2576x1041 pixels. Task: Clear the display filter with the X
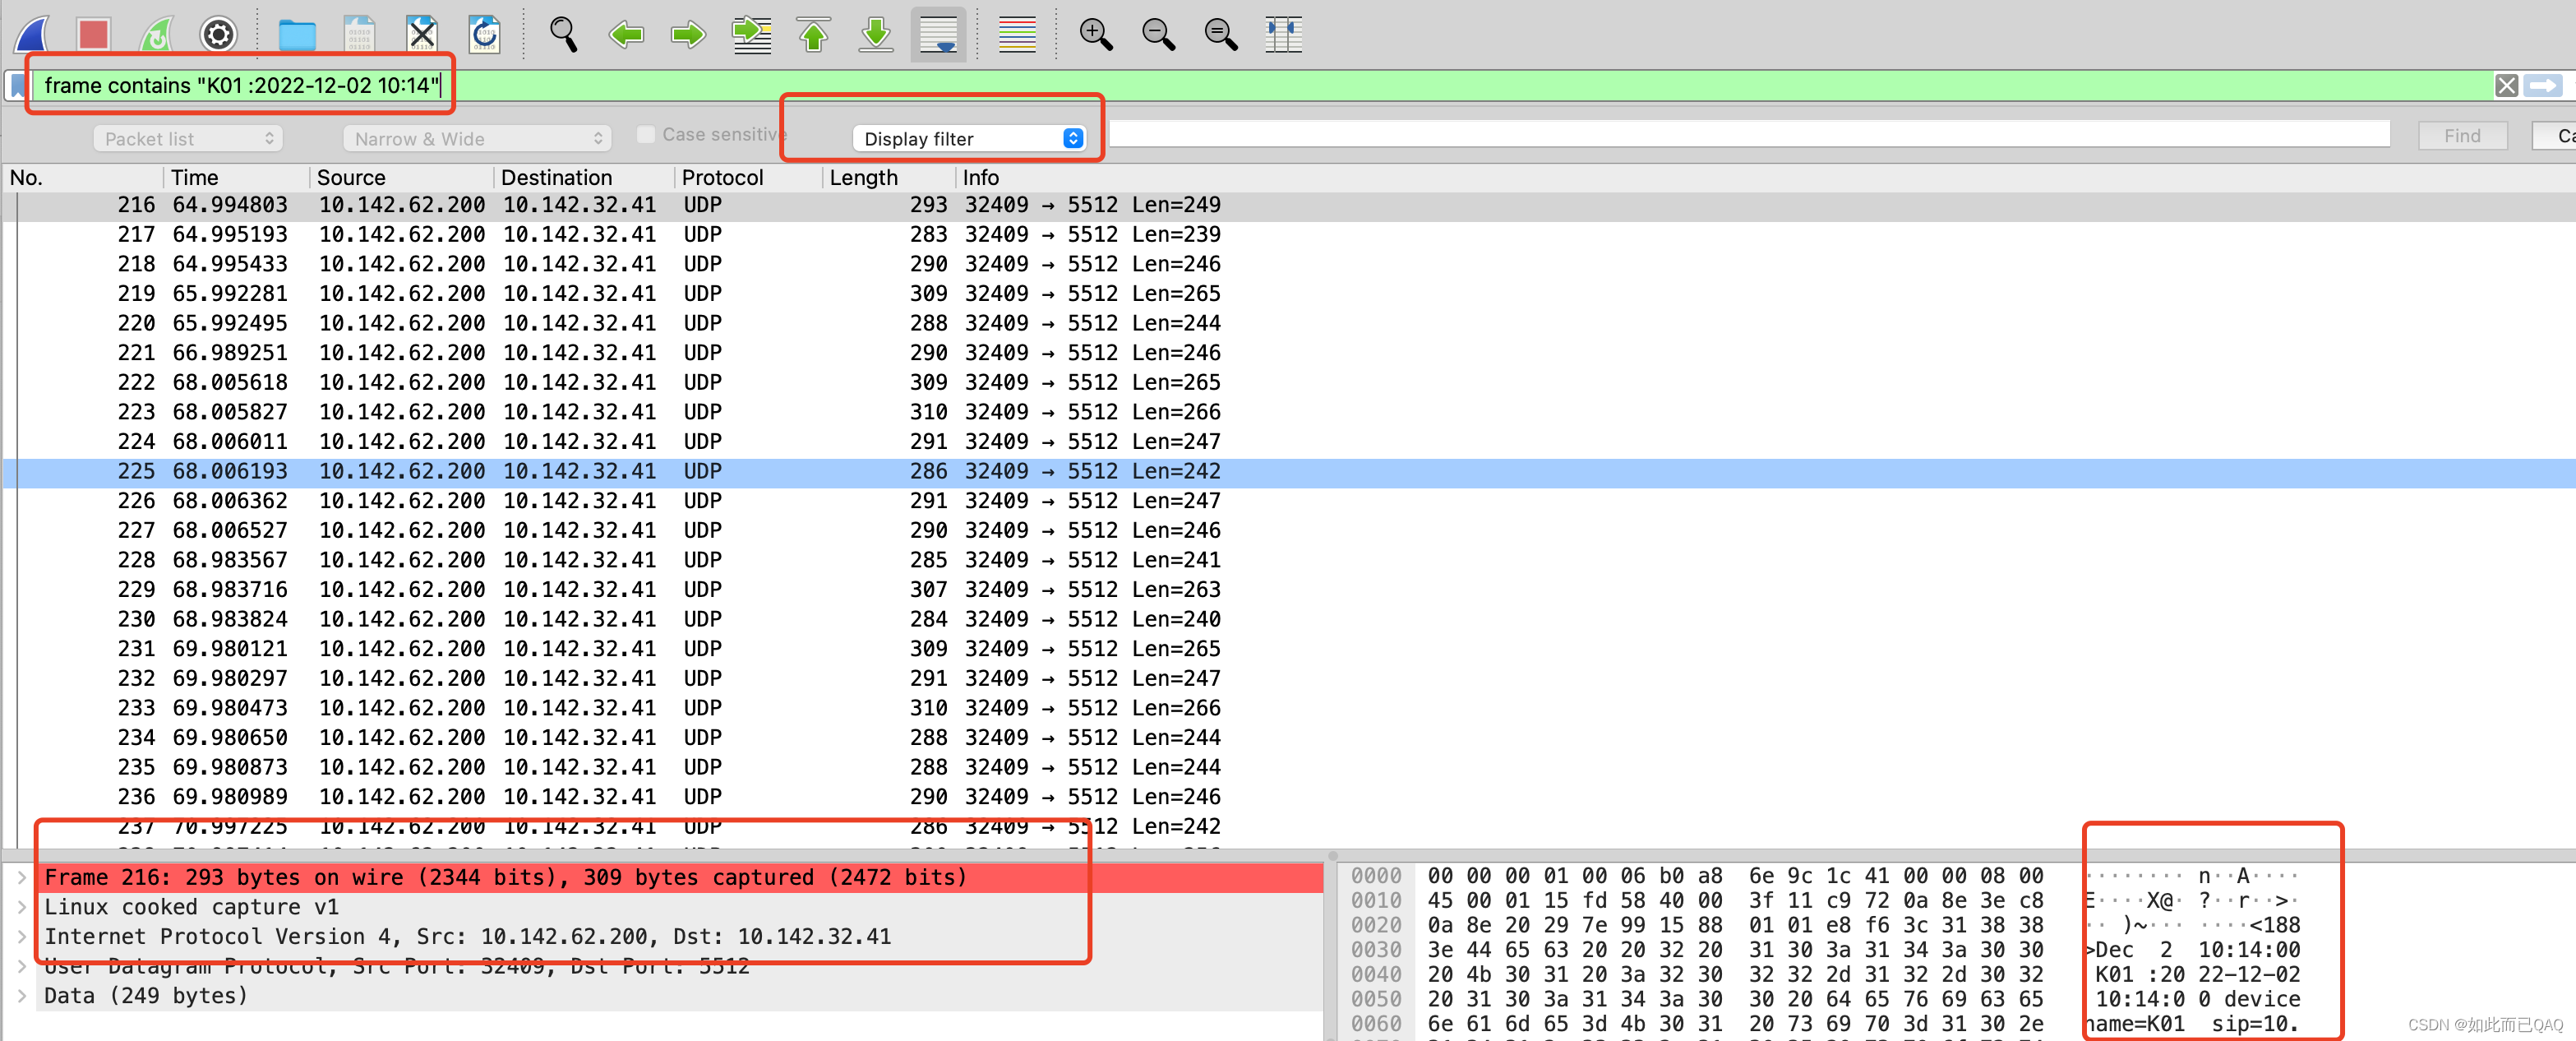2507,85
